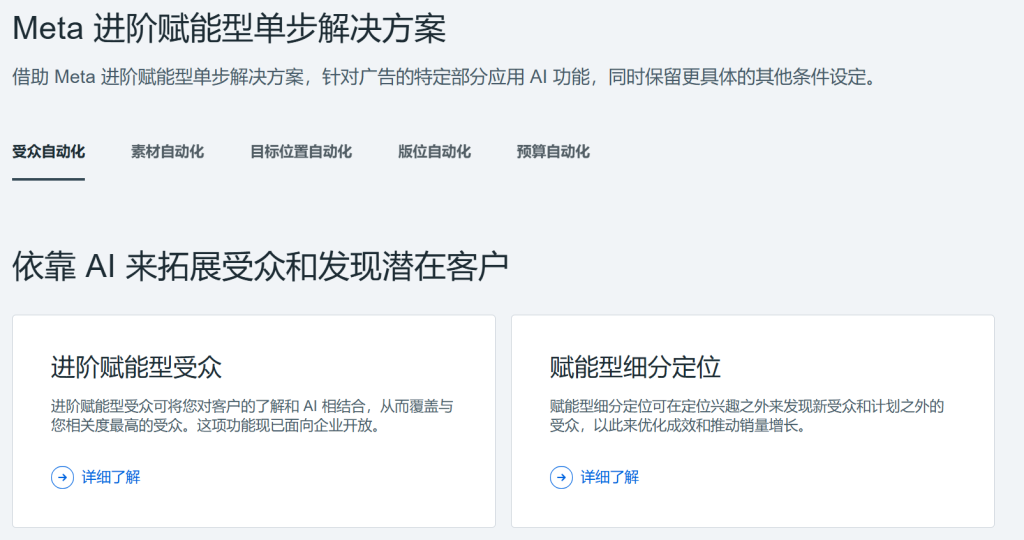
Task: Click arrow icon in 赋能型细分定位 card
Action: click(562, 477)
